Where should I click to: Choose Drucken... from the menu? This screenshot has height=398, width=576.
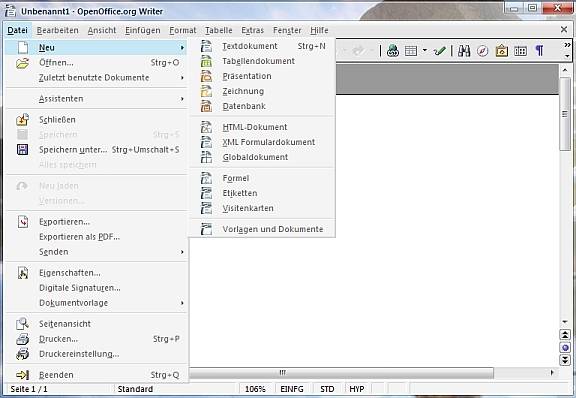click(96, 339)
